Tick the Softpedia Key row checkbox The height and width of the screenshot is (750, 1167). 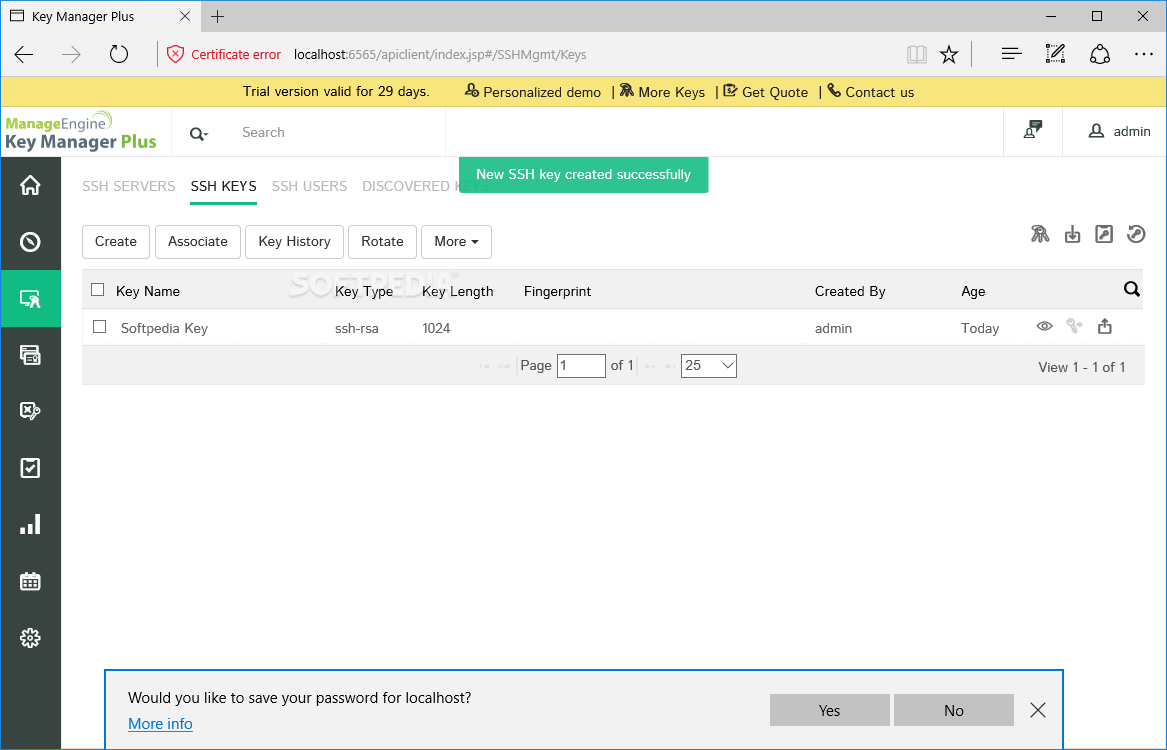click(x=100, y=327)
